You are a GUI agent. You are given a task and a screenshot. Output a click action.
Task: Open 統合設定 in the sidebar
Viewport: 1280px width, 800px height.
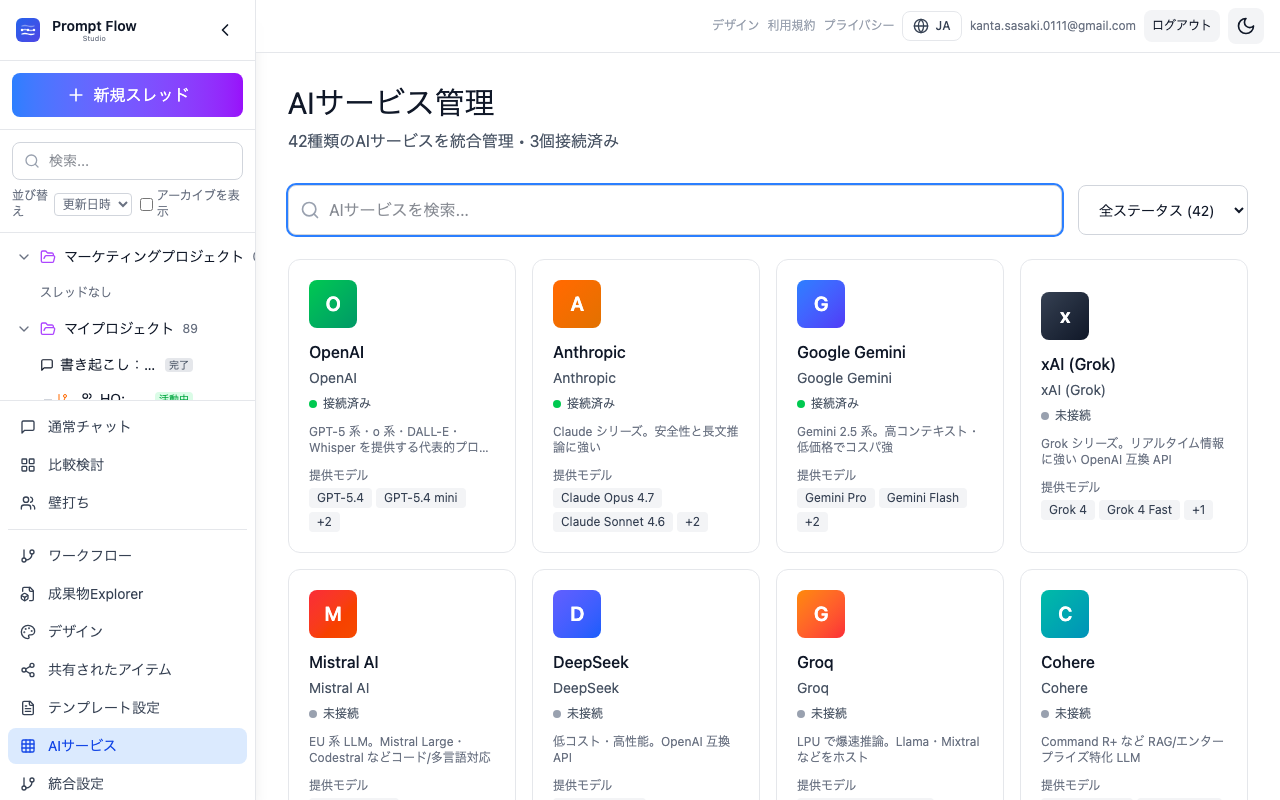(x=127, y=784)
